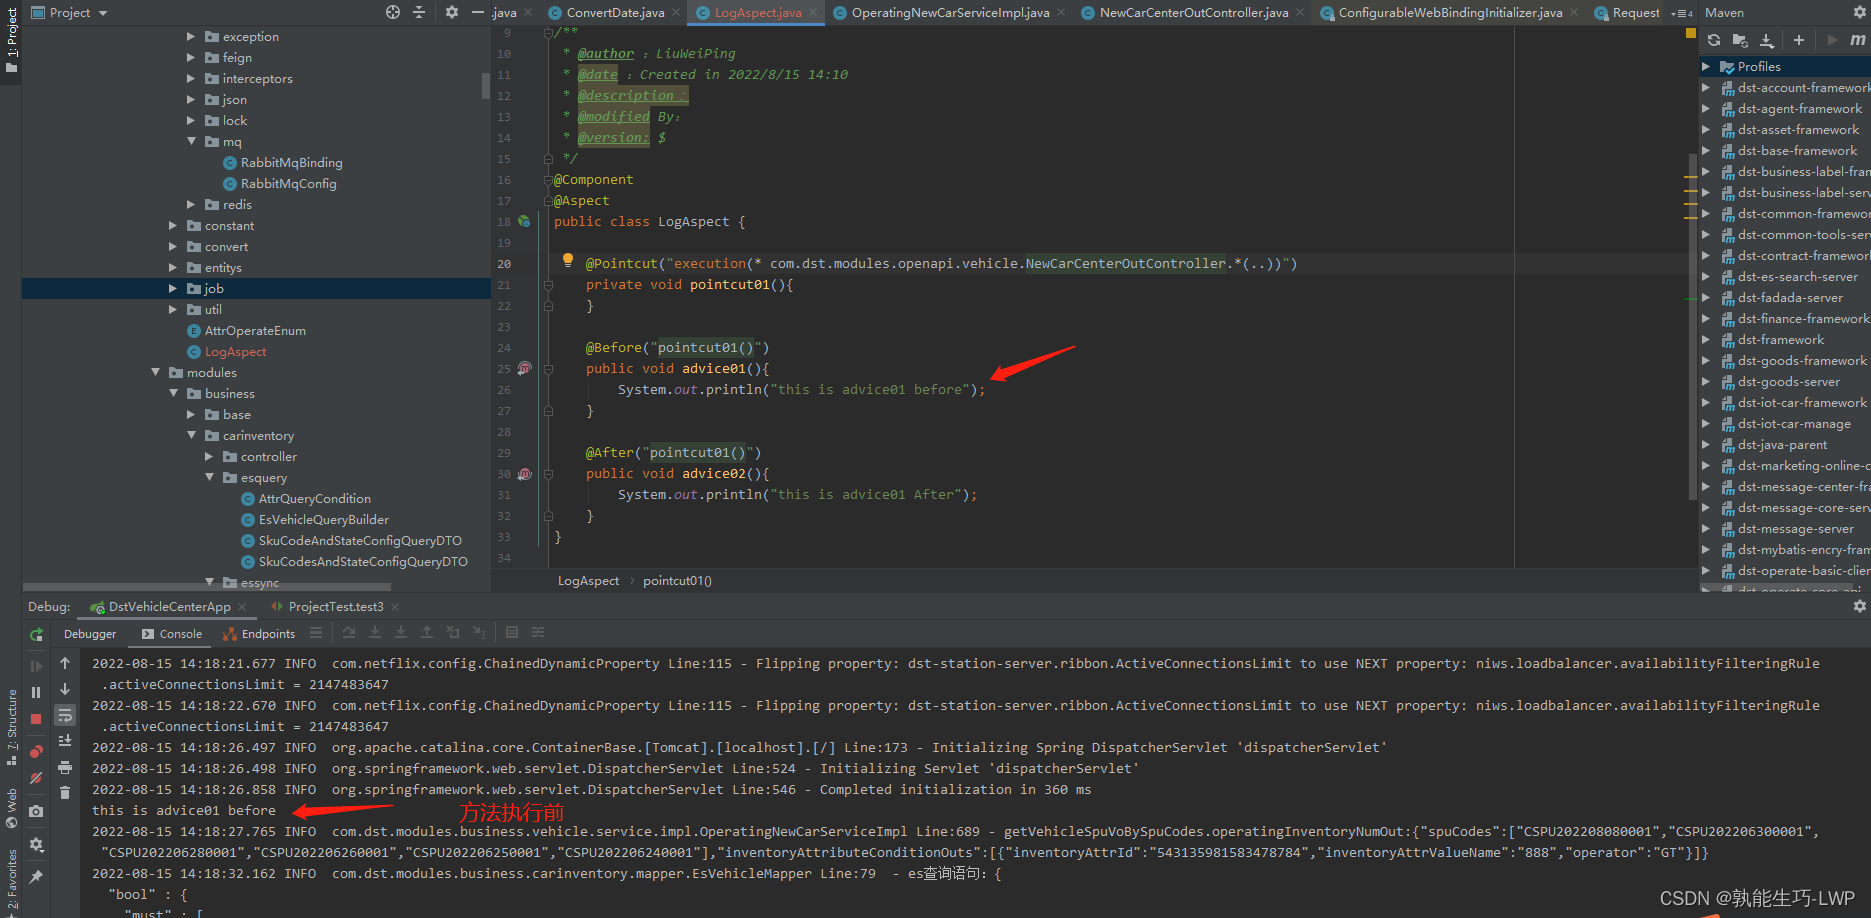Click the Pointcut gutter icon on line 20
1871x918 pixels.
point(568,260)
